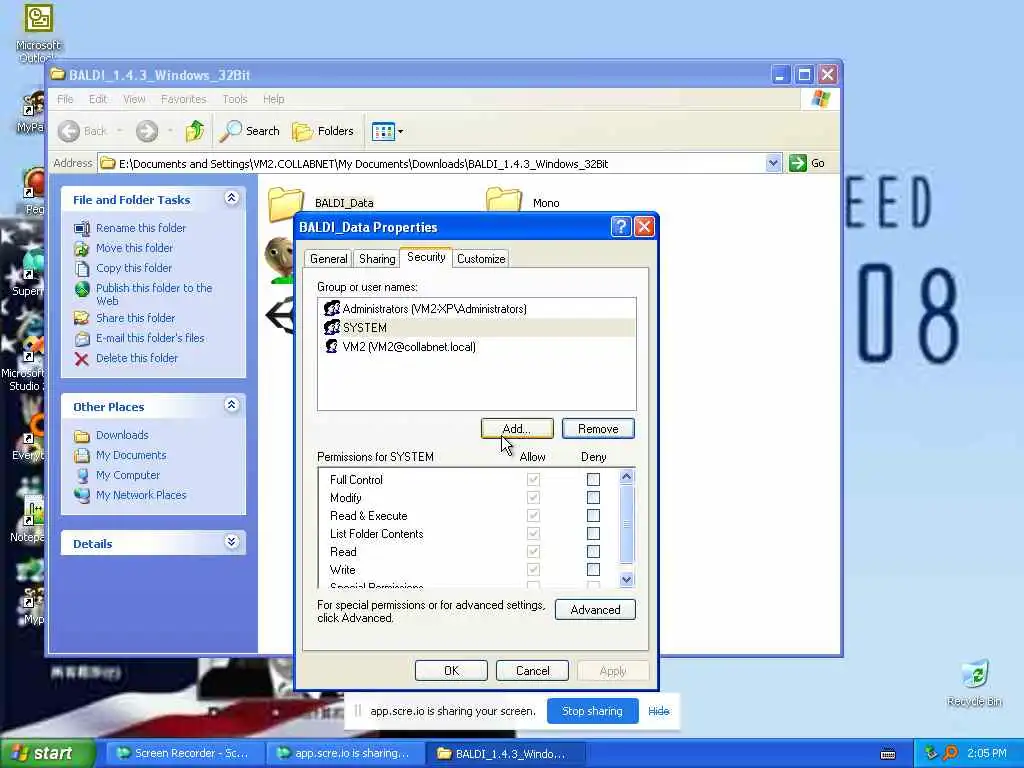Switch to Screen Recorder taskbar item
The width and height of the screenshot is (1024, 768).
[184, 754]
